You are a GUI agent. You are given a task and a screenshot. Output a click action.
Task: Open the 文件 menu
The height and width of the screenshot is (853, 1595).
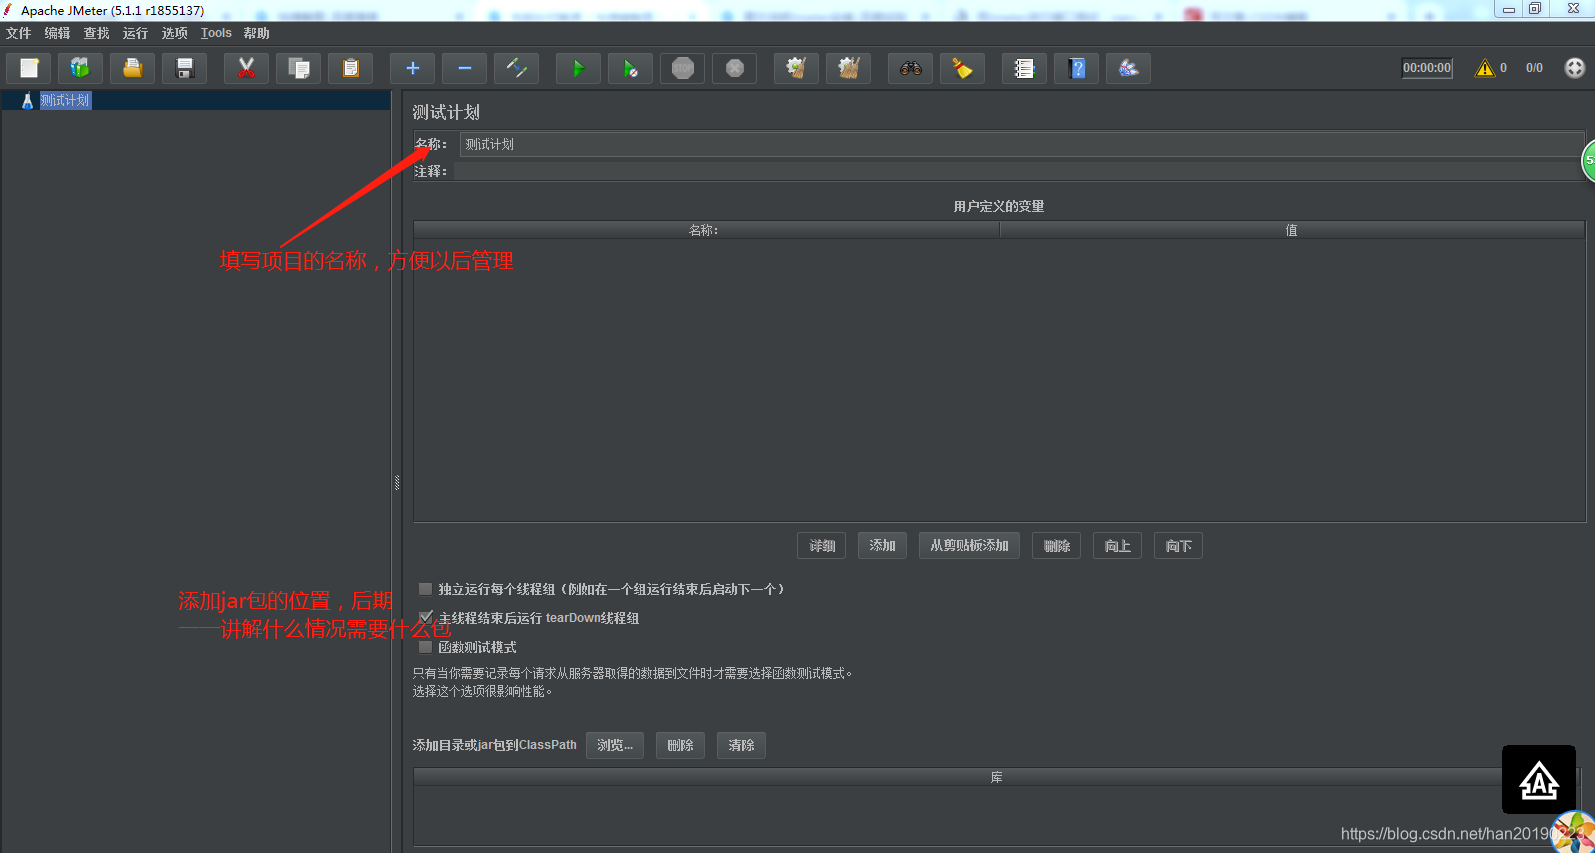19,33
